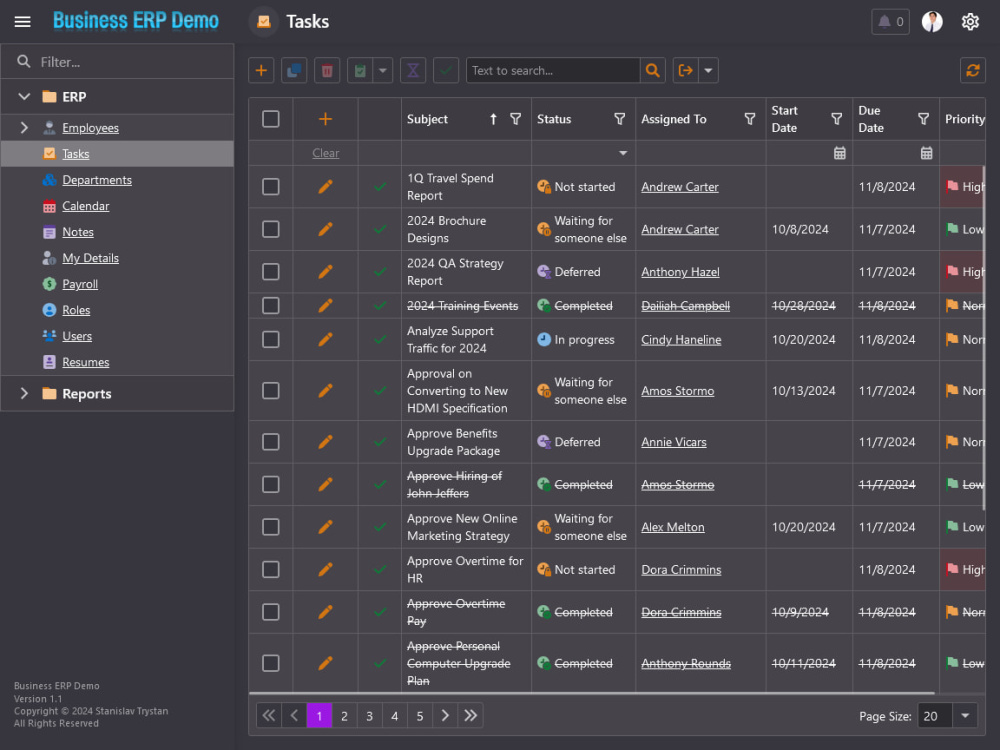Screen dimensions: 1000x750
Task: Jump to the last page
Action: (x=471, y=716)
